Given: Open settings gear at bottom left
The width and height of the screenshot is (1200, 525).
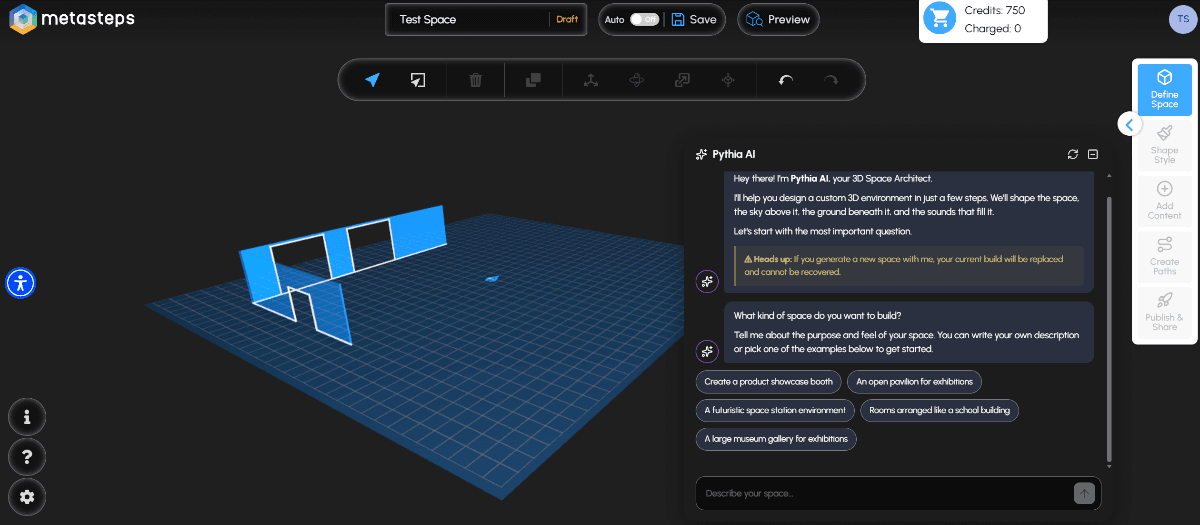Looking at the screenshot, I should (x=27, y=496).
